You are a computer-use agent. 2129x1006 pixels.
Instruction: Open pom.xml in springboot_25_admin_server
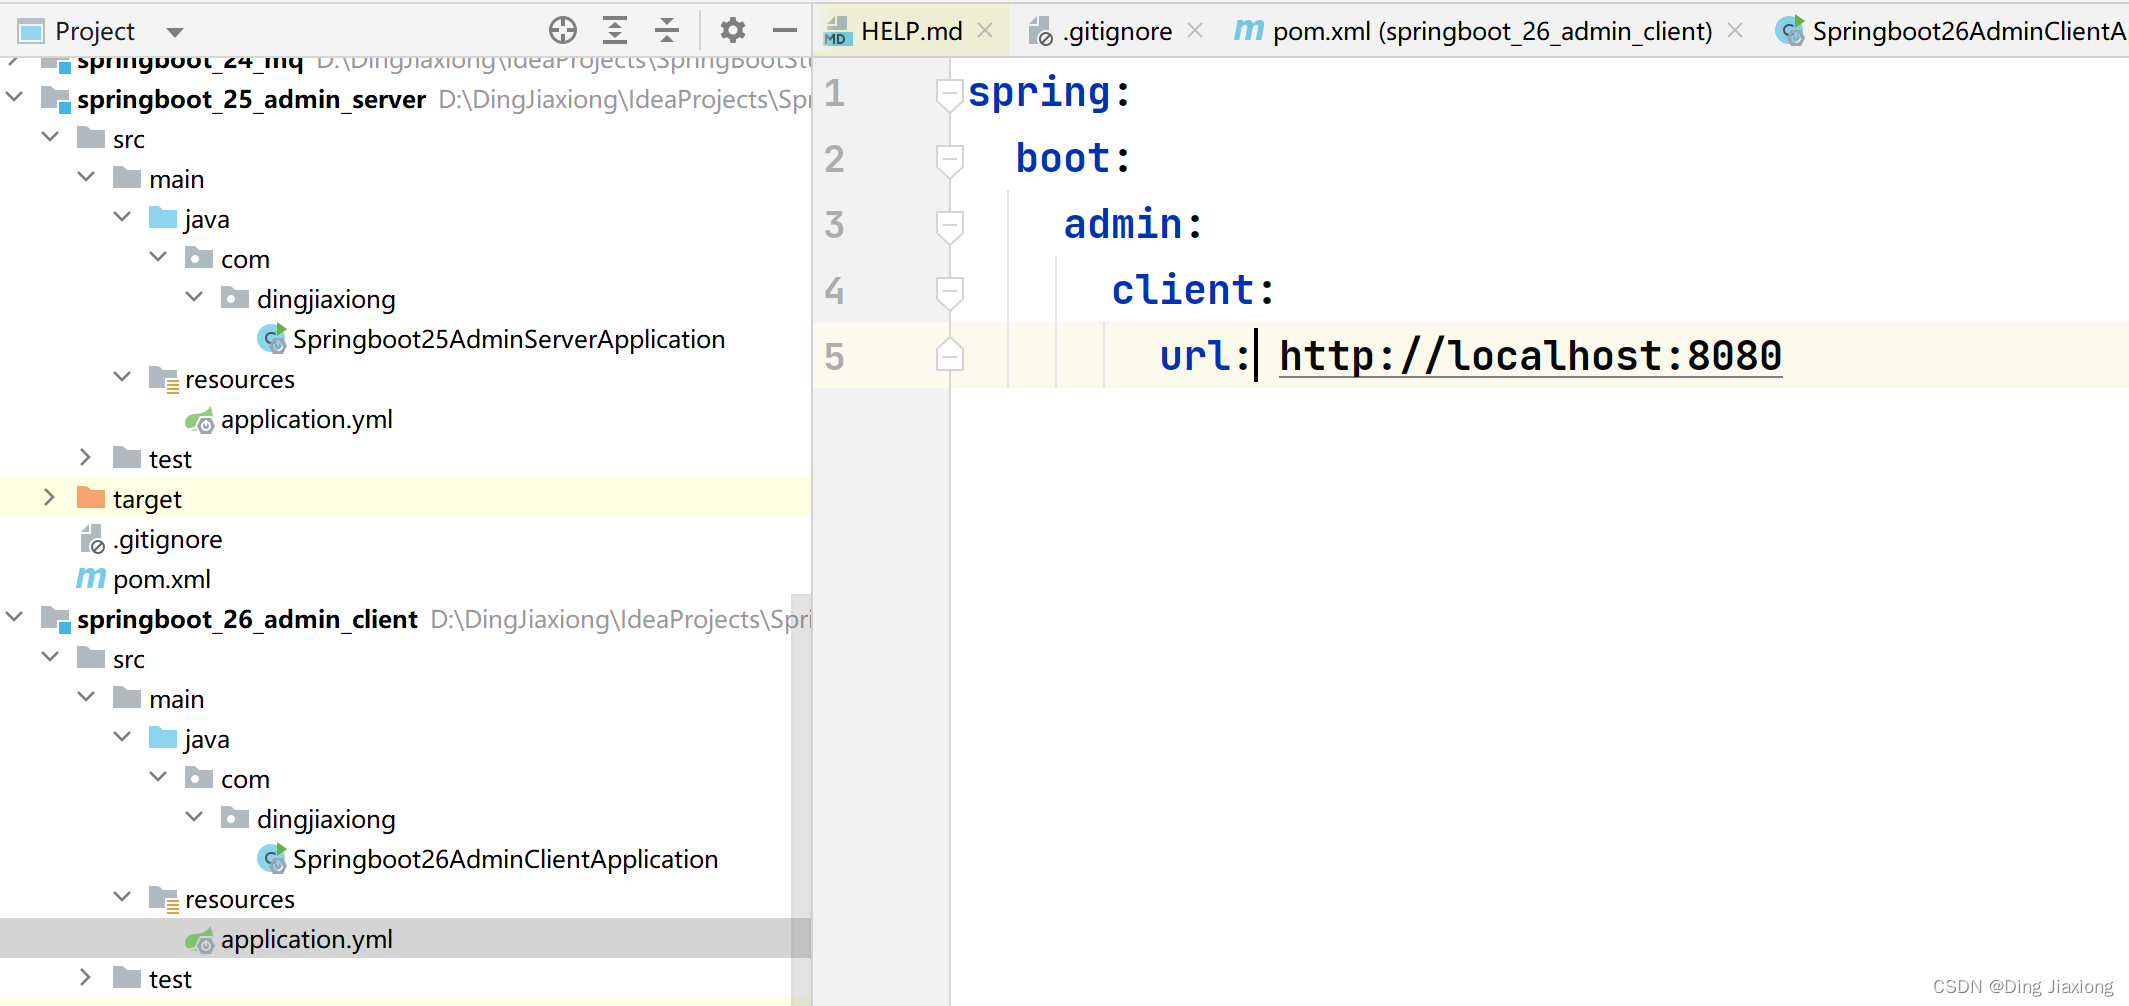[x=162, y=579]
